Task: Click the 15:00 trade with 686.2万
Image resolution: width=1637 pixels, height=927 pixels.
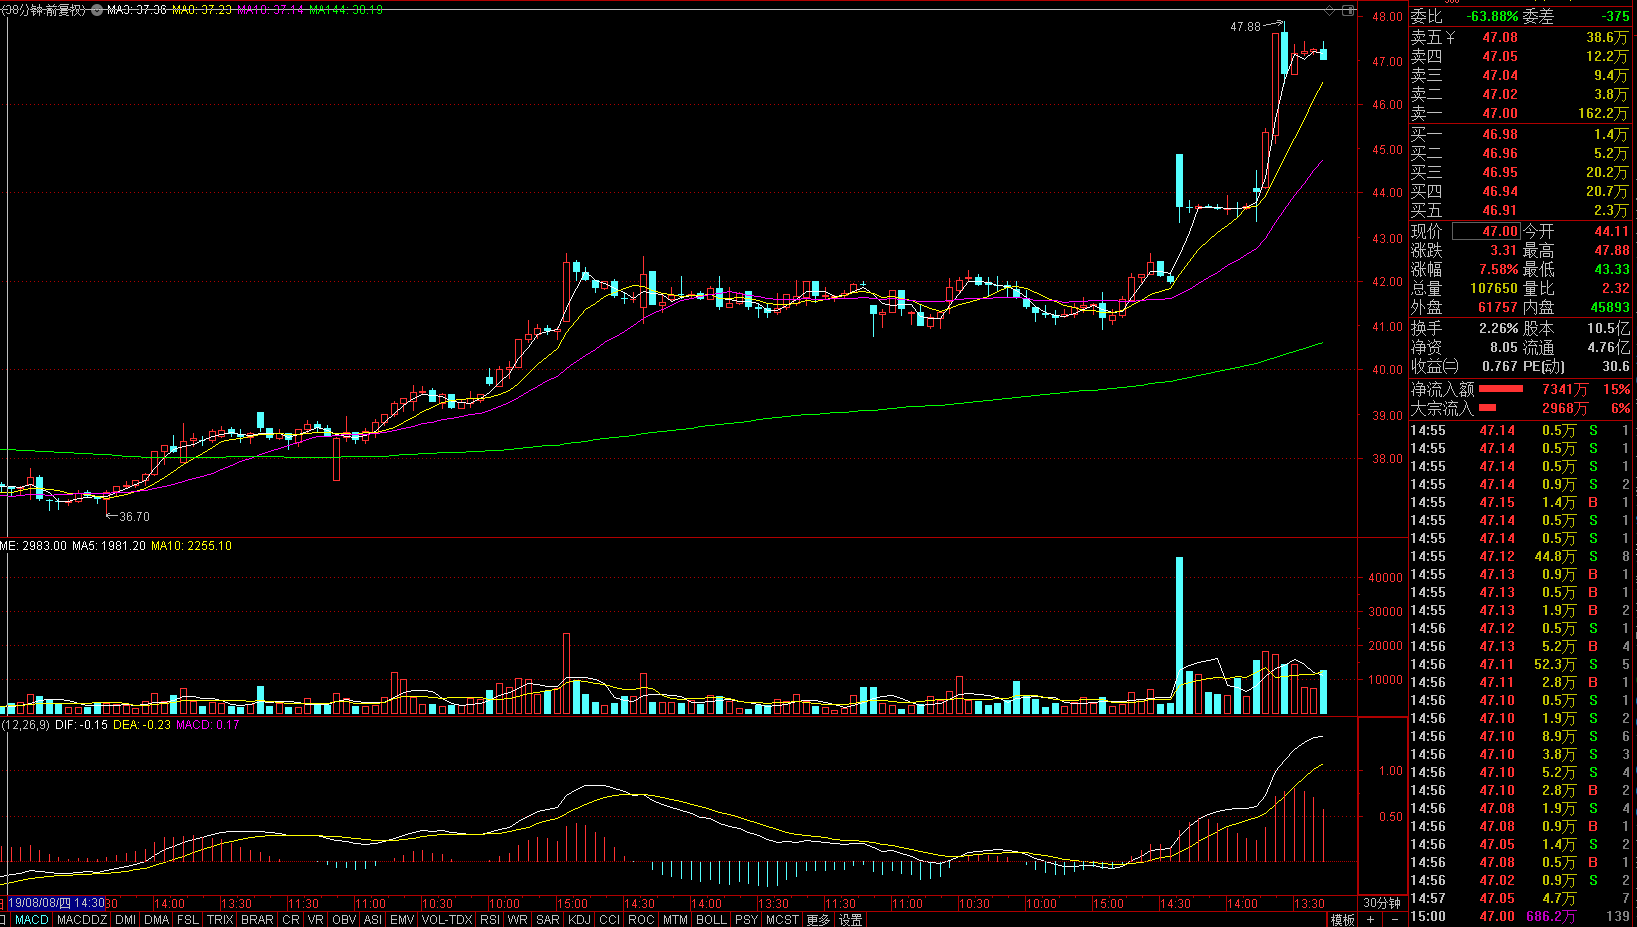Action: point(1520,916)
